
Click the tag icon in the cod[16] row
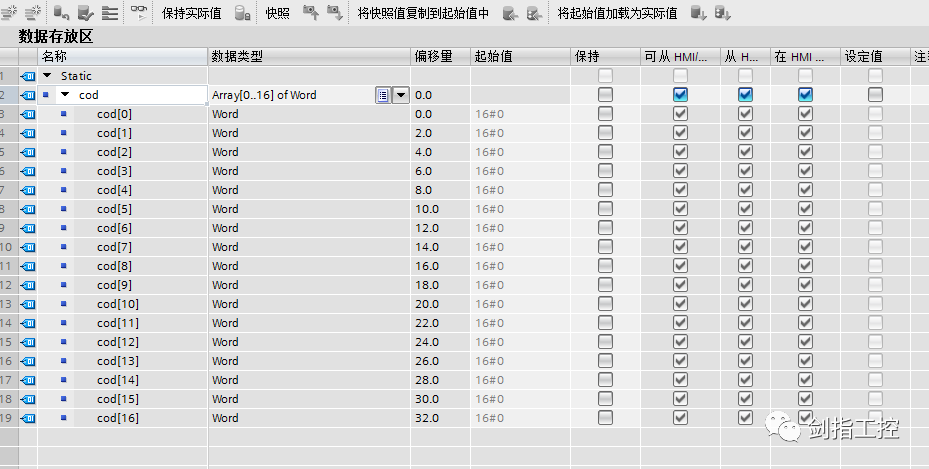point(28,418)
